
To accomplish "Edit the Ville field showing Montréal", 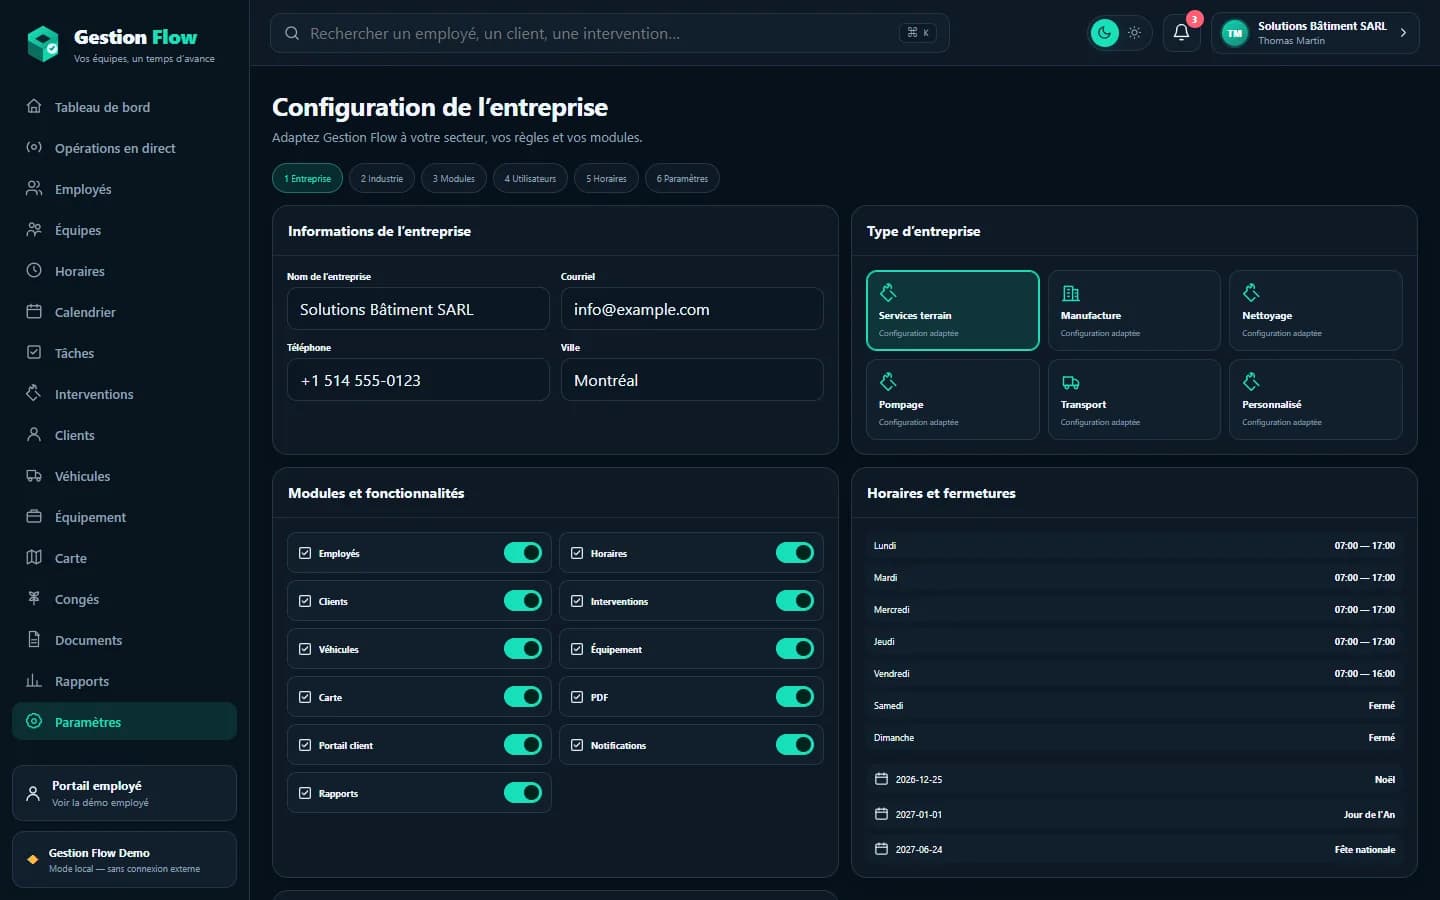I will pyautogui.click(x=692, y=380).
